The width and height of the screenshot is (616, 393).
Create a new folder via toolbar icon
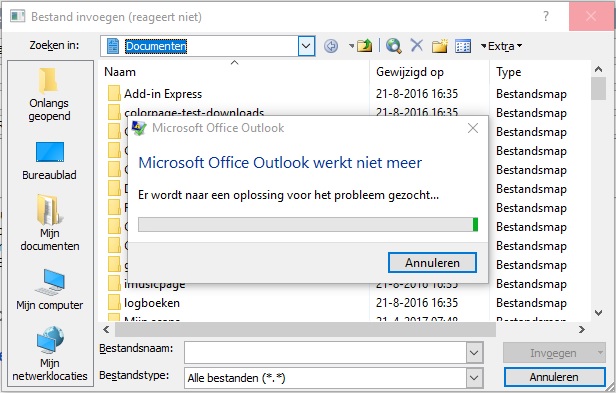pos(440,46)
